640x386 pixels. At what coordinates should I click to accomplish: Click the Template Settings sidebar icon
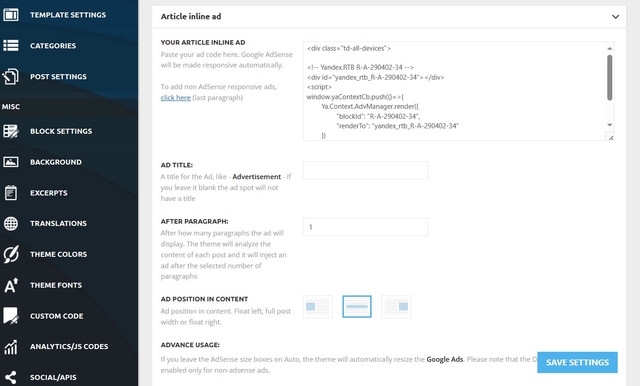[x=11, y=15]
